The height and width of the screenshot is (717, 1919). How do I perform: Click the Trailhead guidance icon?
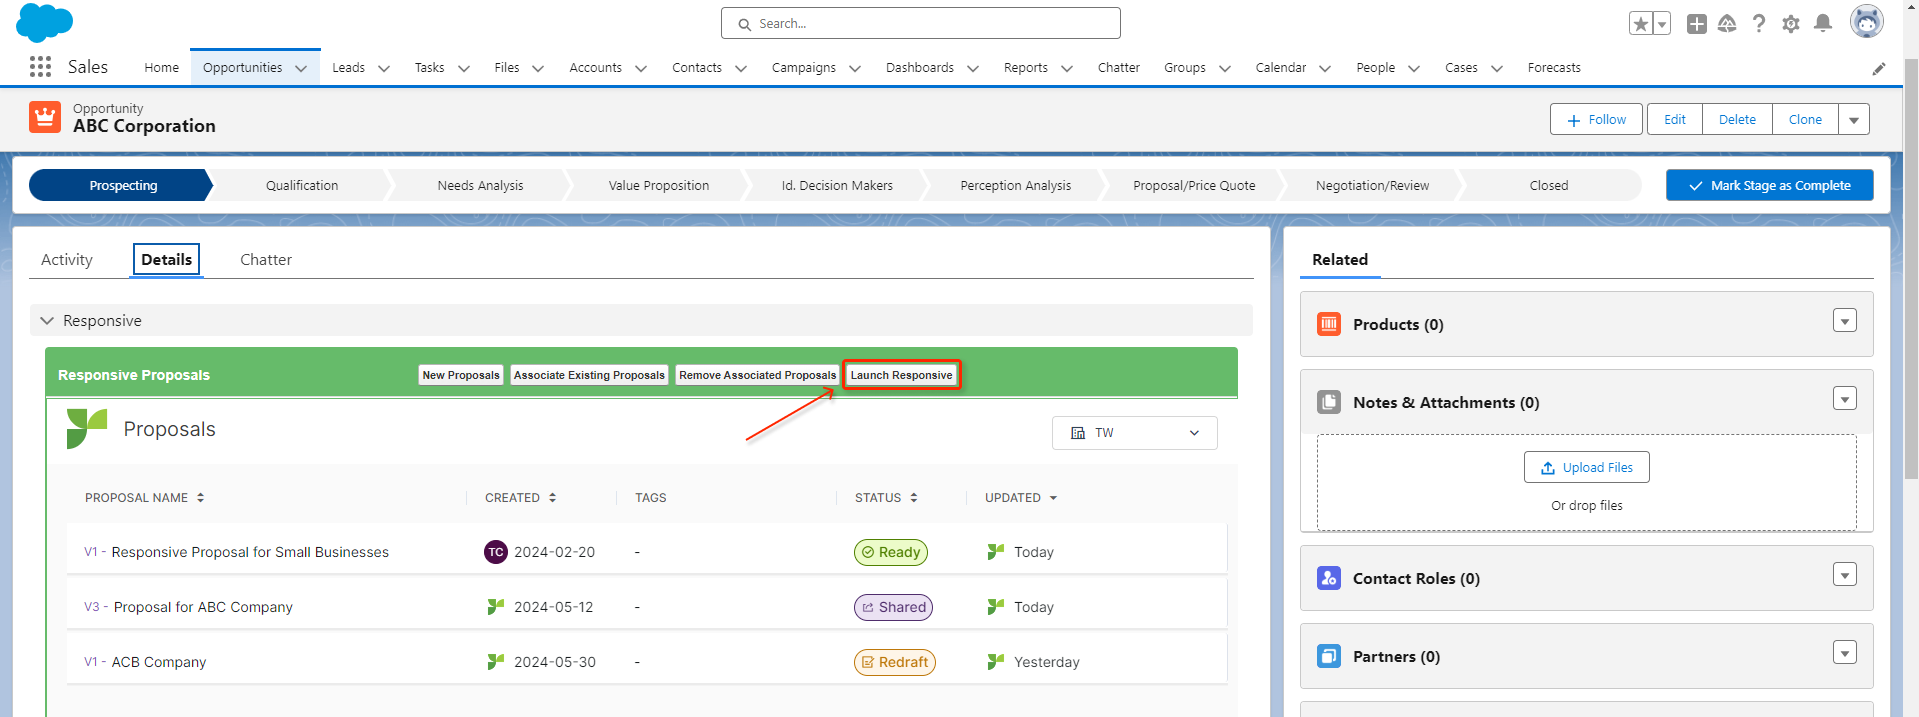pyautogui.click(x=1727, y=23)
